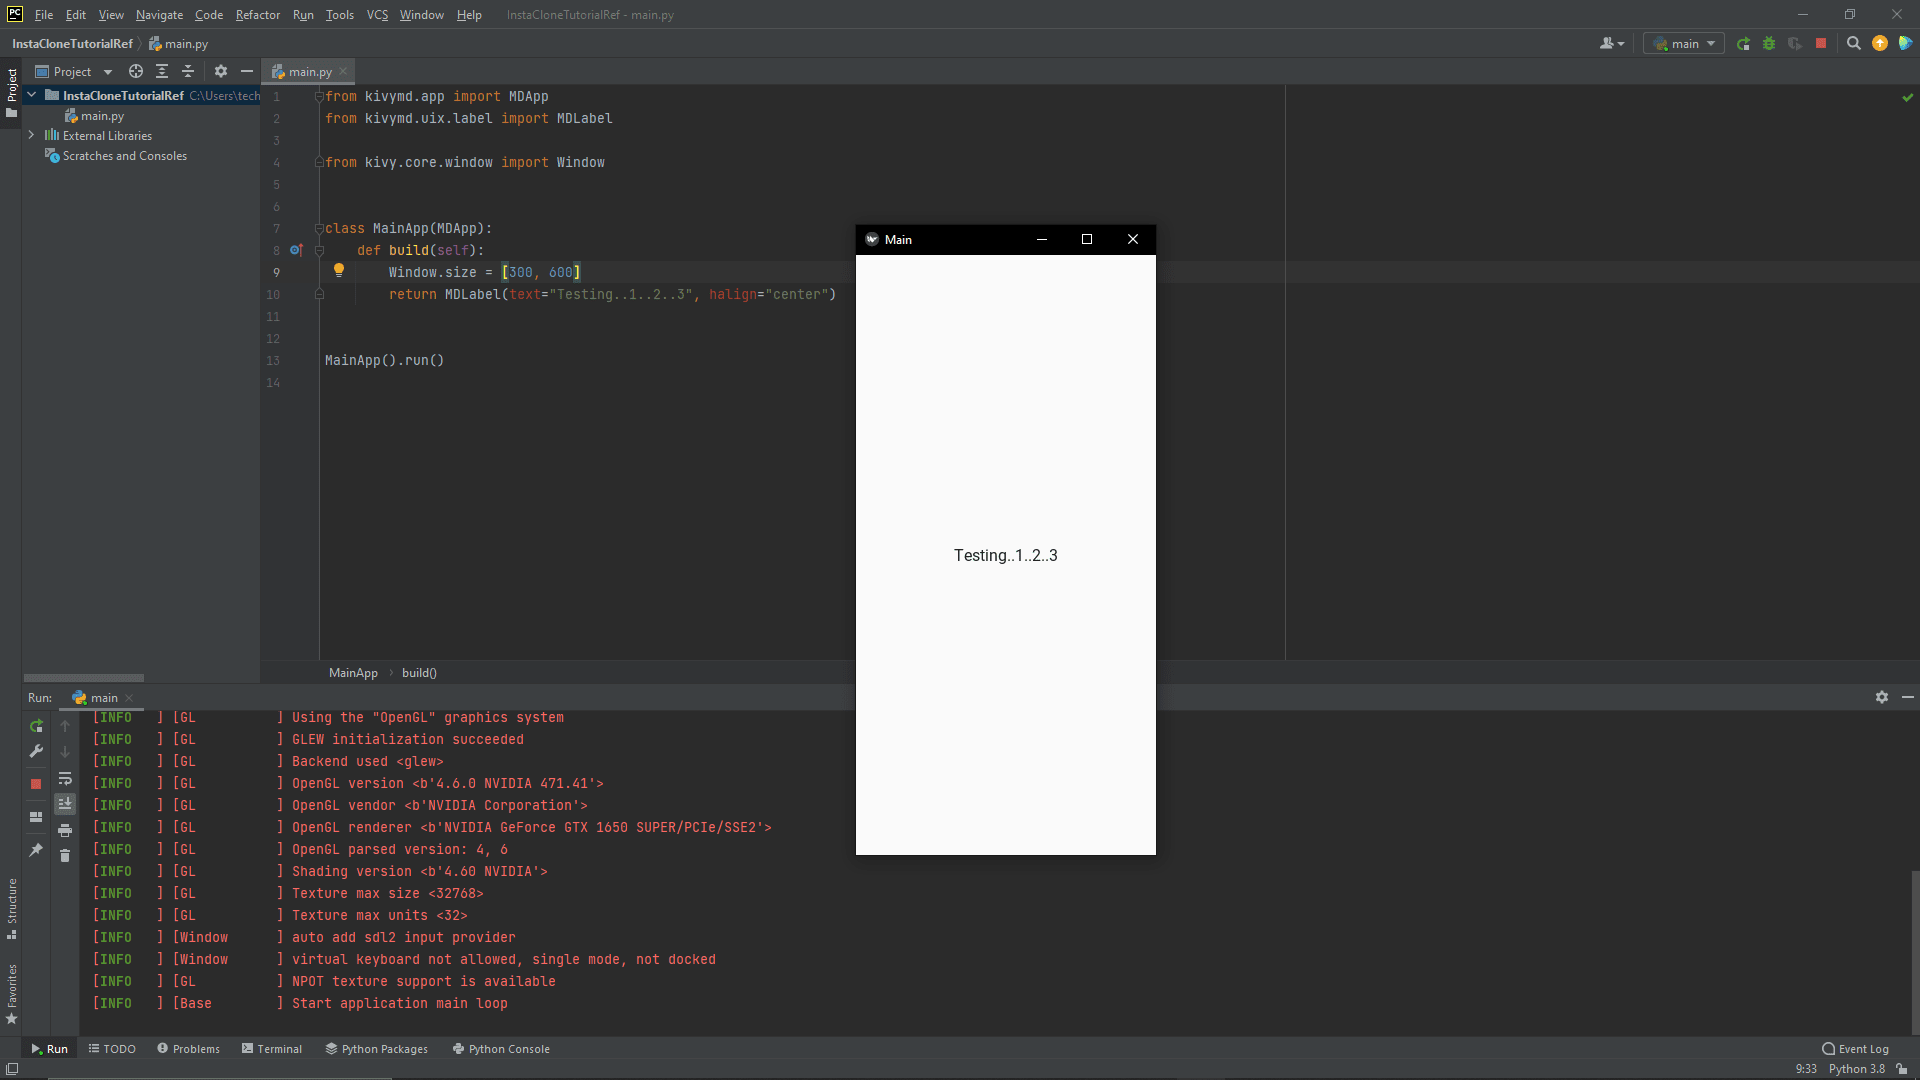This screenshot has width=1920, height=1080.
Task: Click the build() breadcrumb below the editor
Action: pos(419,672)
